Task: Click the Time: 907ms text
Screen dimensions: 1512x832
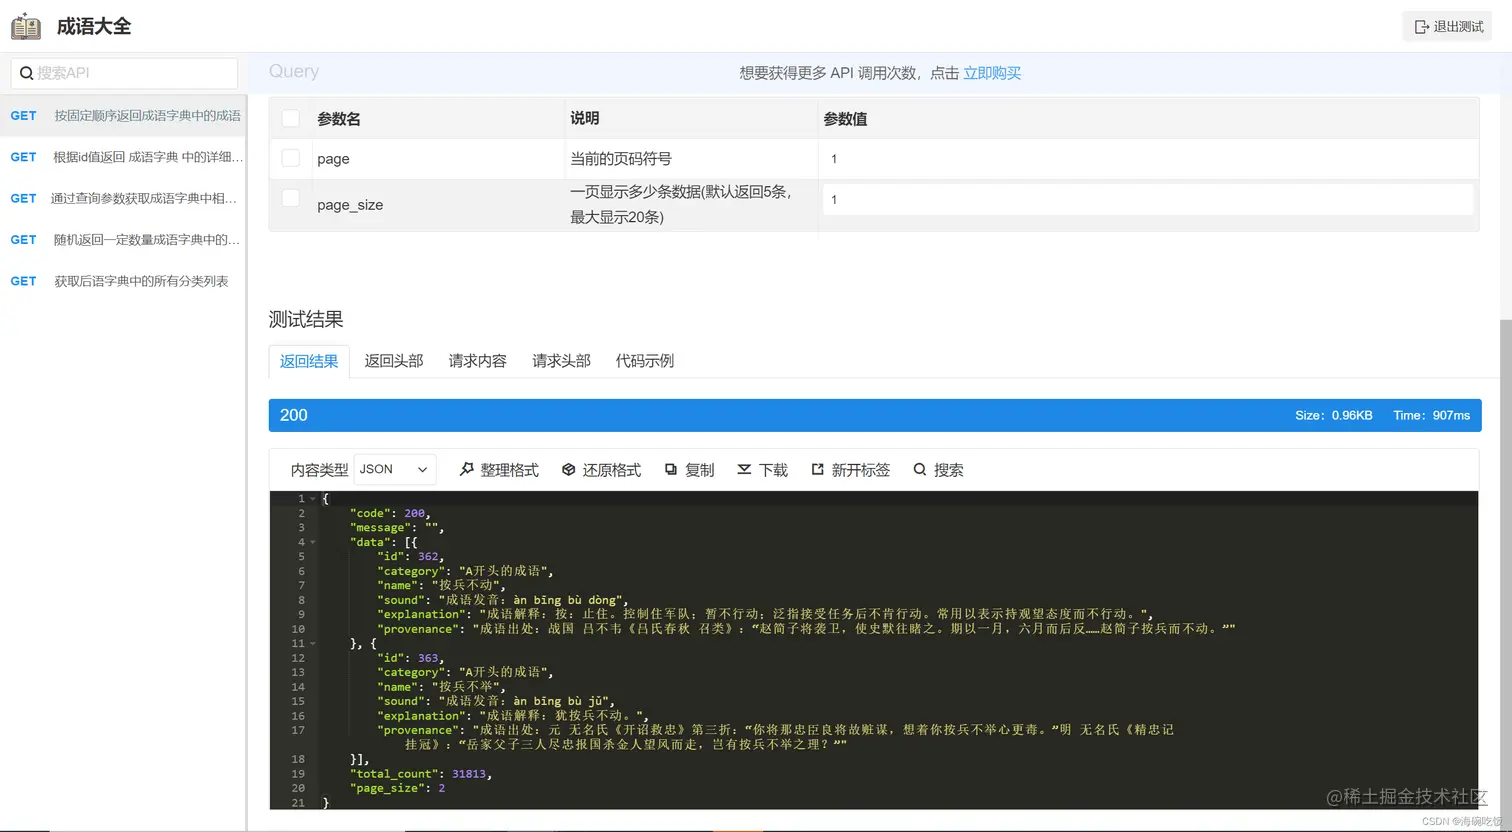Action: click(x=1432, y=415)
